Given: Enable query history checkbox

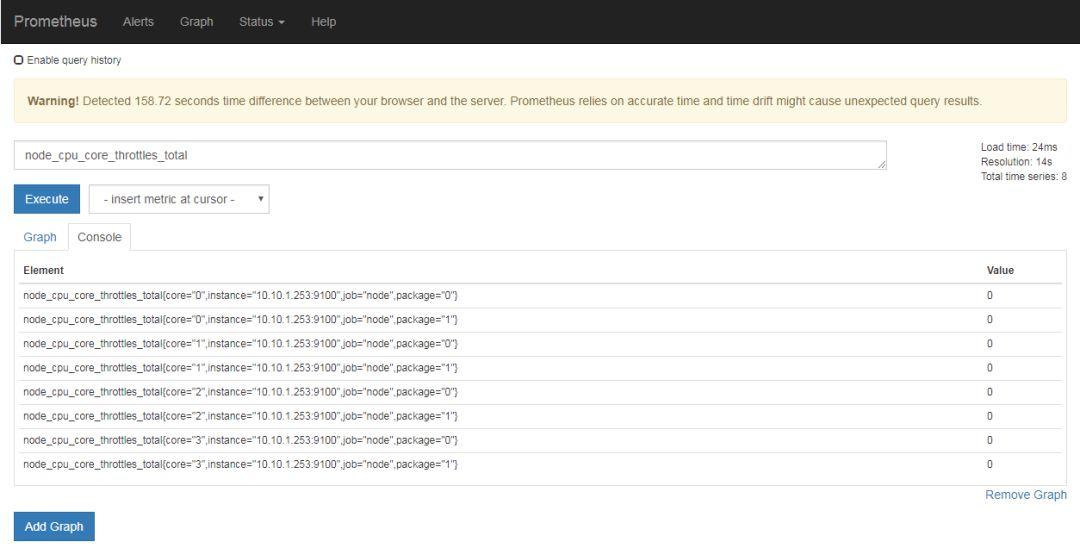Looking at the screenshot, I should point(19,60).
